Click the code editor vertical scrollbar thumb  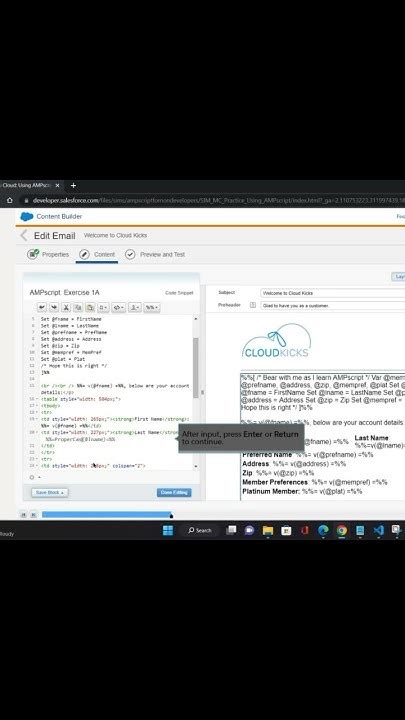coord(196,367)
